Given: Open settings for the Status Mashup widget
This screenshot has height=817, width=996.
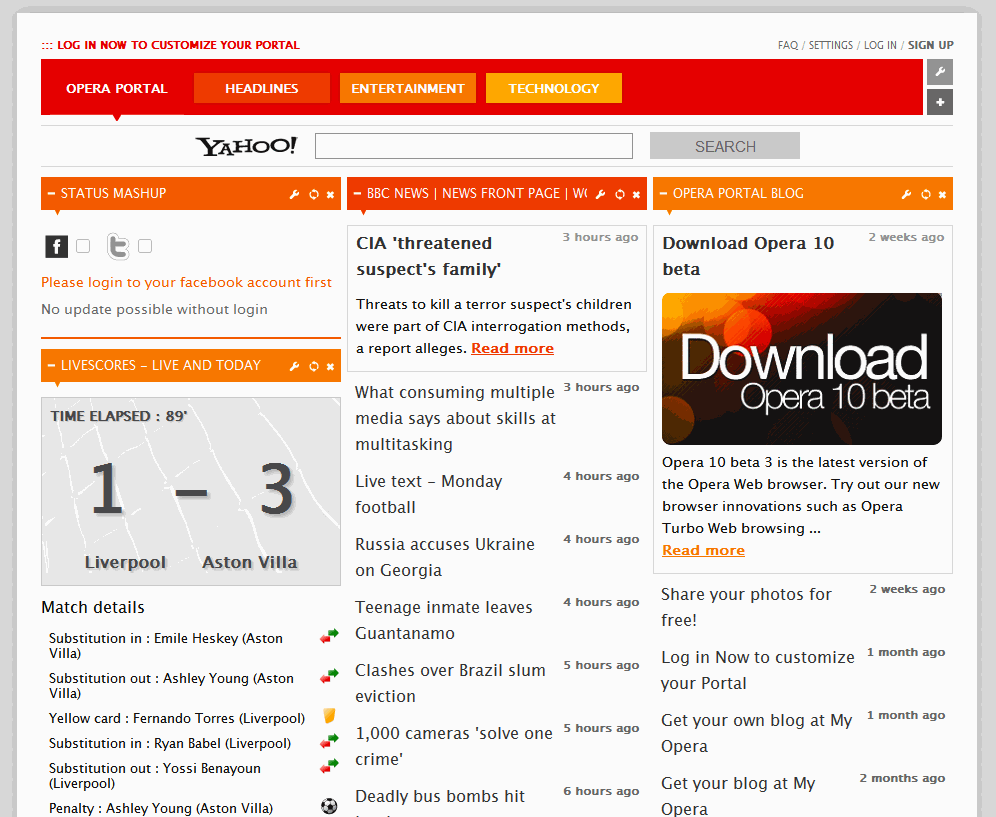Looking at the screenshot, I should point(294,194).
